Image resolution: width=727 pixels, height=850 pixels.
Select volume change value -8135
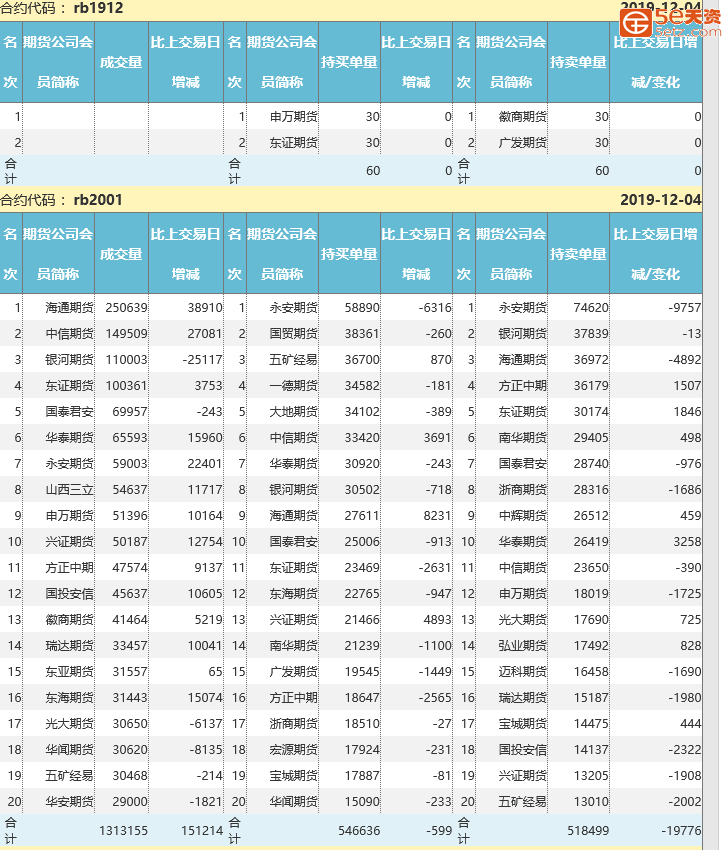point(206,750)
